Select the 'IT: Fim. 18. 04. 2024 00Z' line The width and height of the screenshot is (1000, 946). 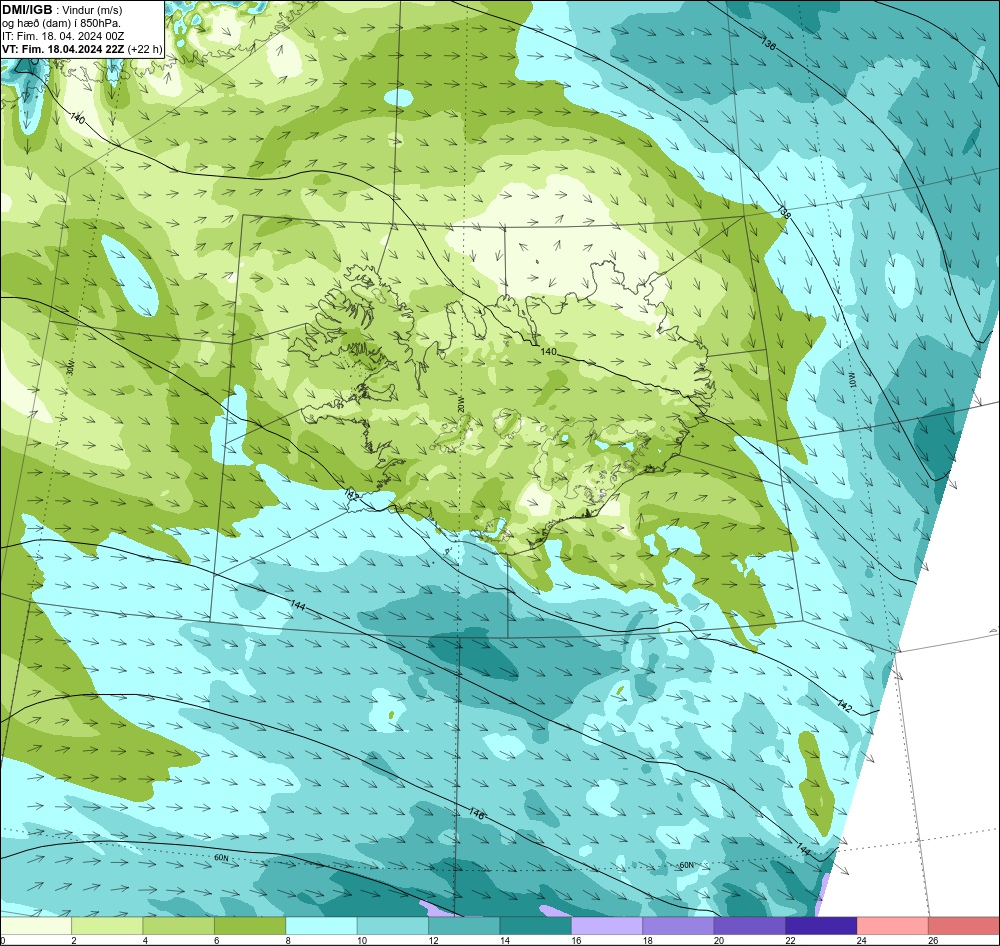[x=62, y=36]
